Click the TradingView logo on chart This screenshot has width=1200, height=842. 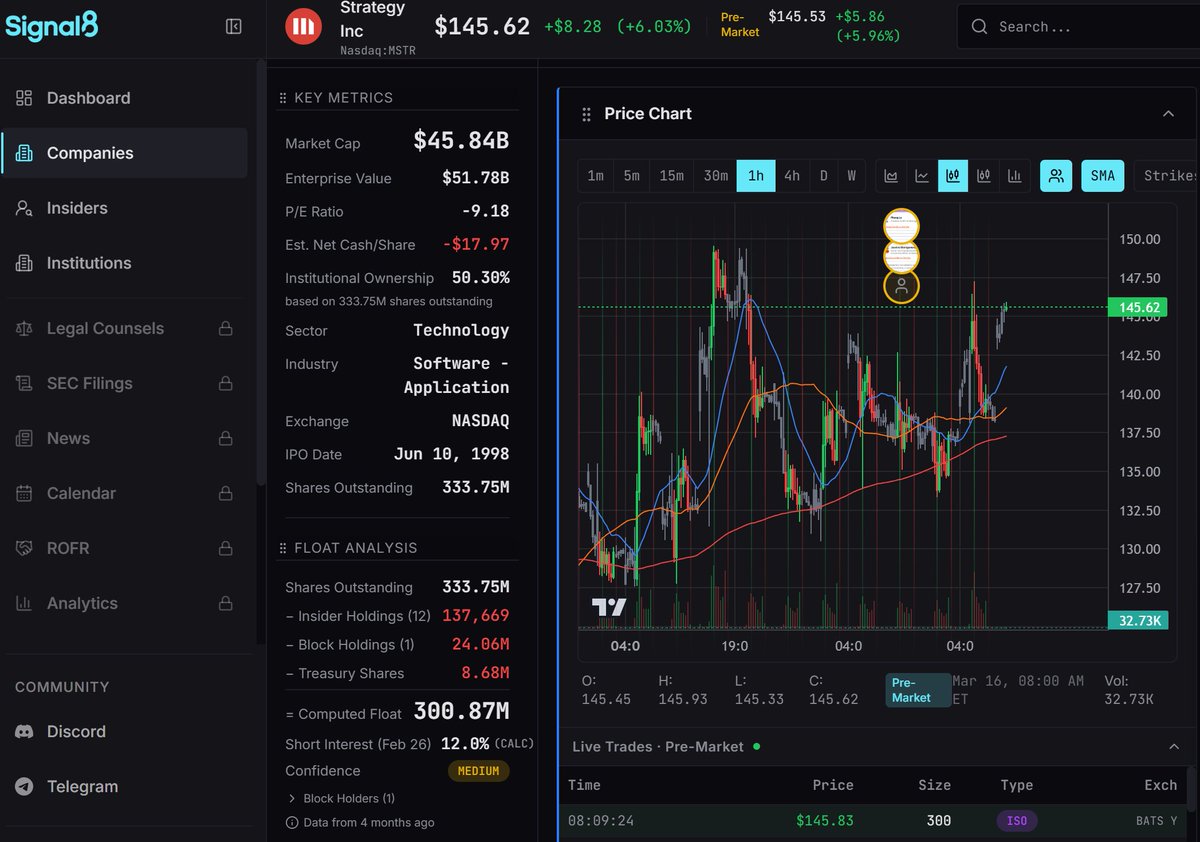point(608,607)
